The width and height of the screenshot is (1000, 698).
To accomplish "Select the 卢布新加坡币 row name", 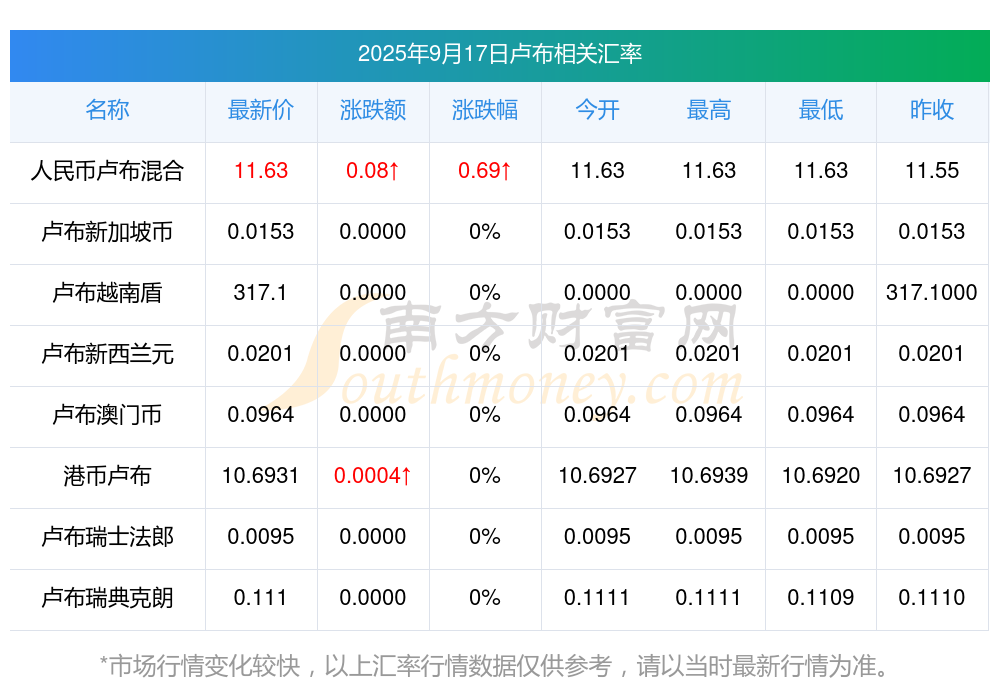I will coord(107,232).
